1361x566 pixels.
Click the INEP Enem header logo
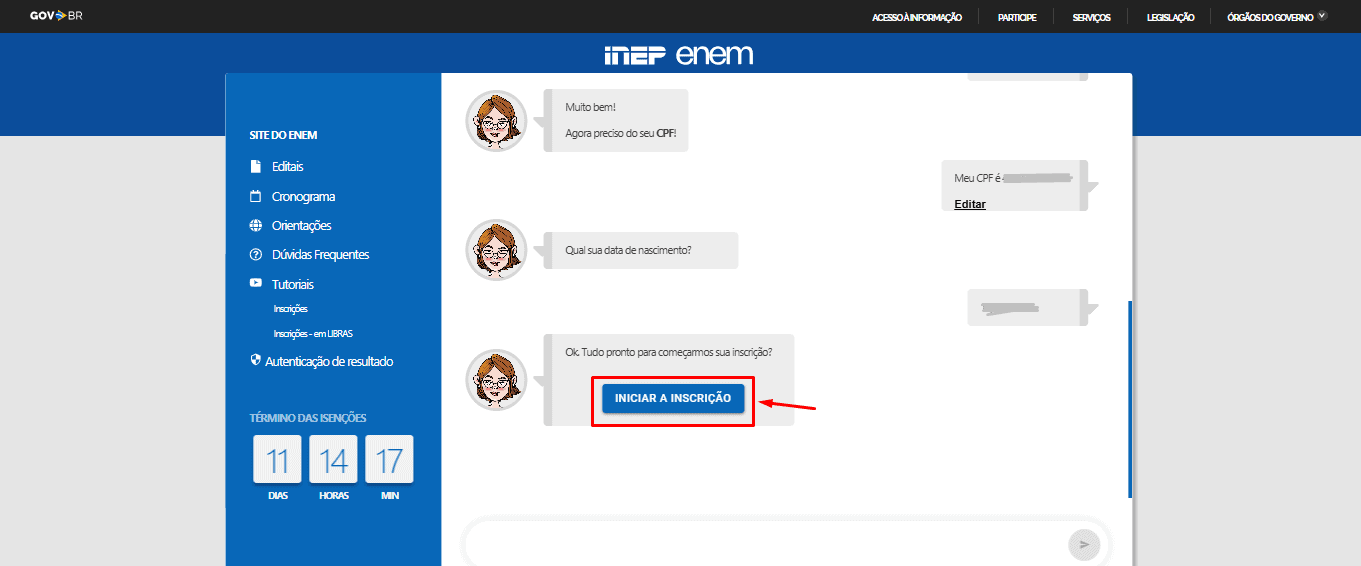tap(679, 55)
